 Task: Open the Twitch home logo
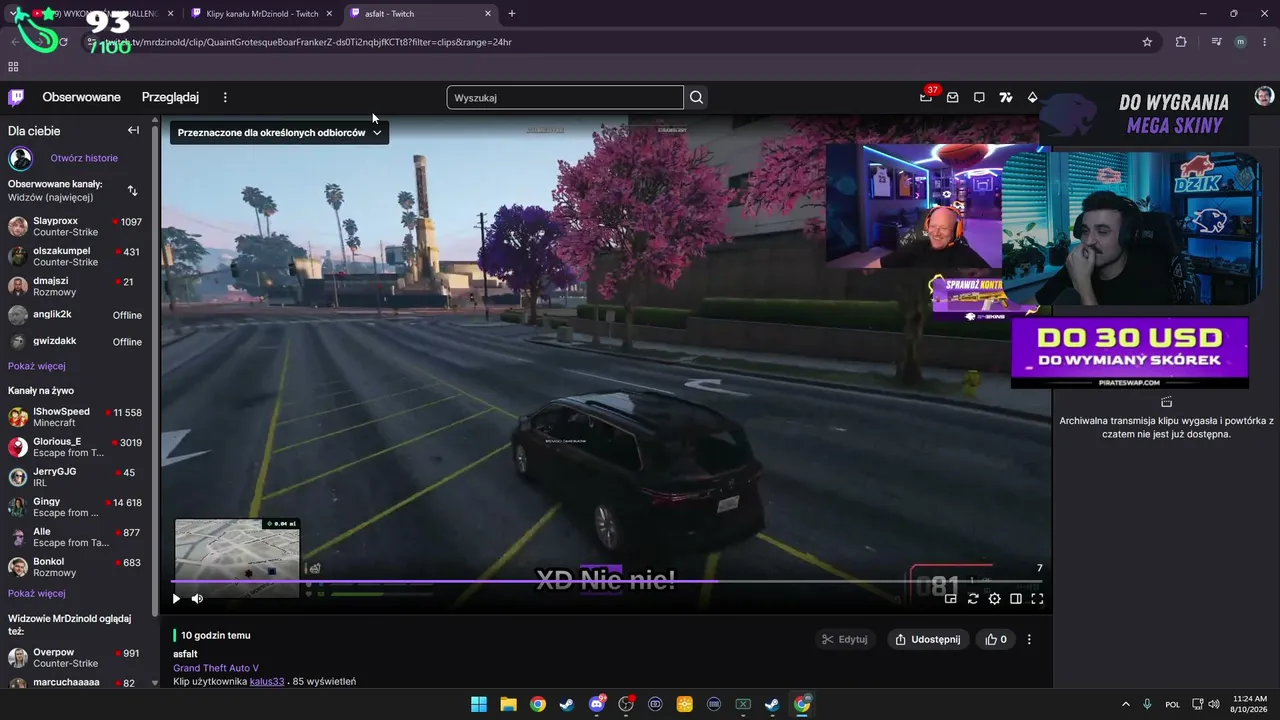16,97
